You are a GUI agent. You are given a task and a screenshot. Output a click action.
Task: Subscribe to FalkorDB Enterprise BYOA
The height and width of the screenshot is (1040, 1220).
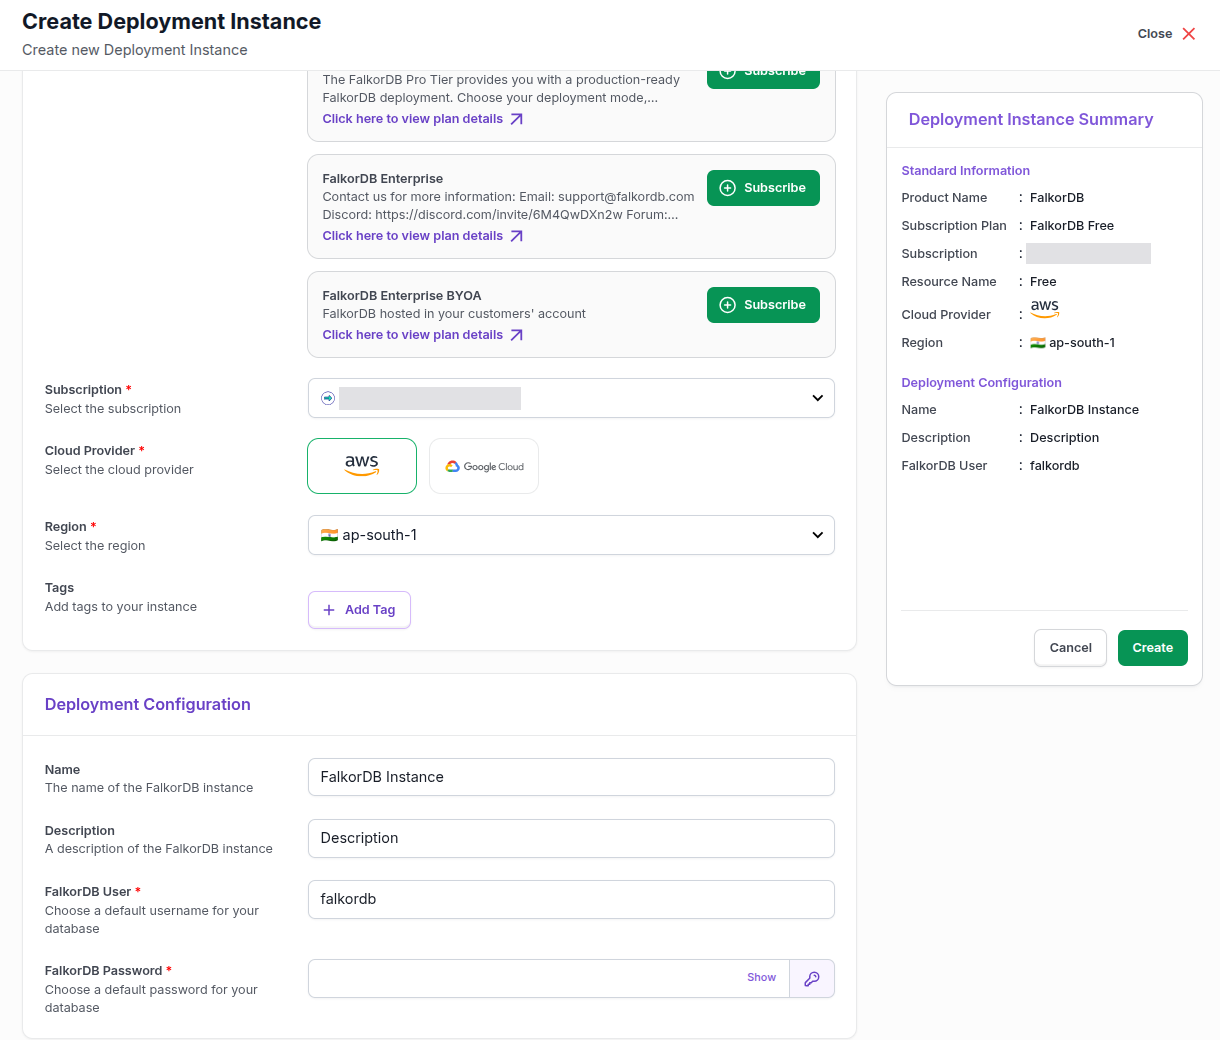pyautogui.click(x=763, y=305)
